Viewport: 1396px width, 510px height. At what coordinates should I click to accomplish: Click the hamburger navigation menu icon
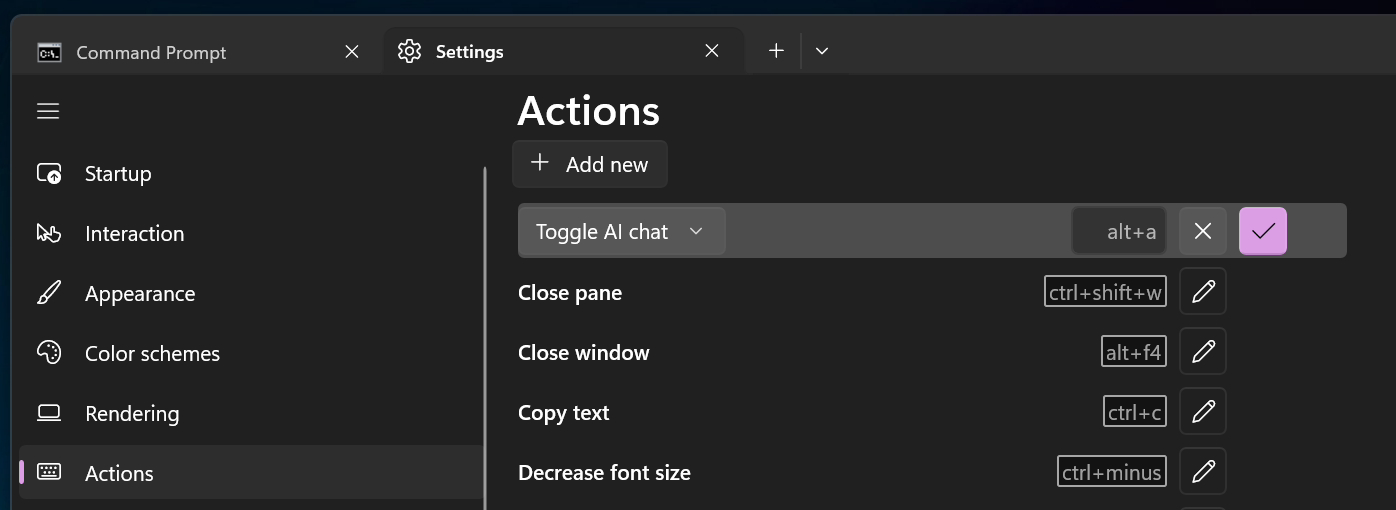48,111
